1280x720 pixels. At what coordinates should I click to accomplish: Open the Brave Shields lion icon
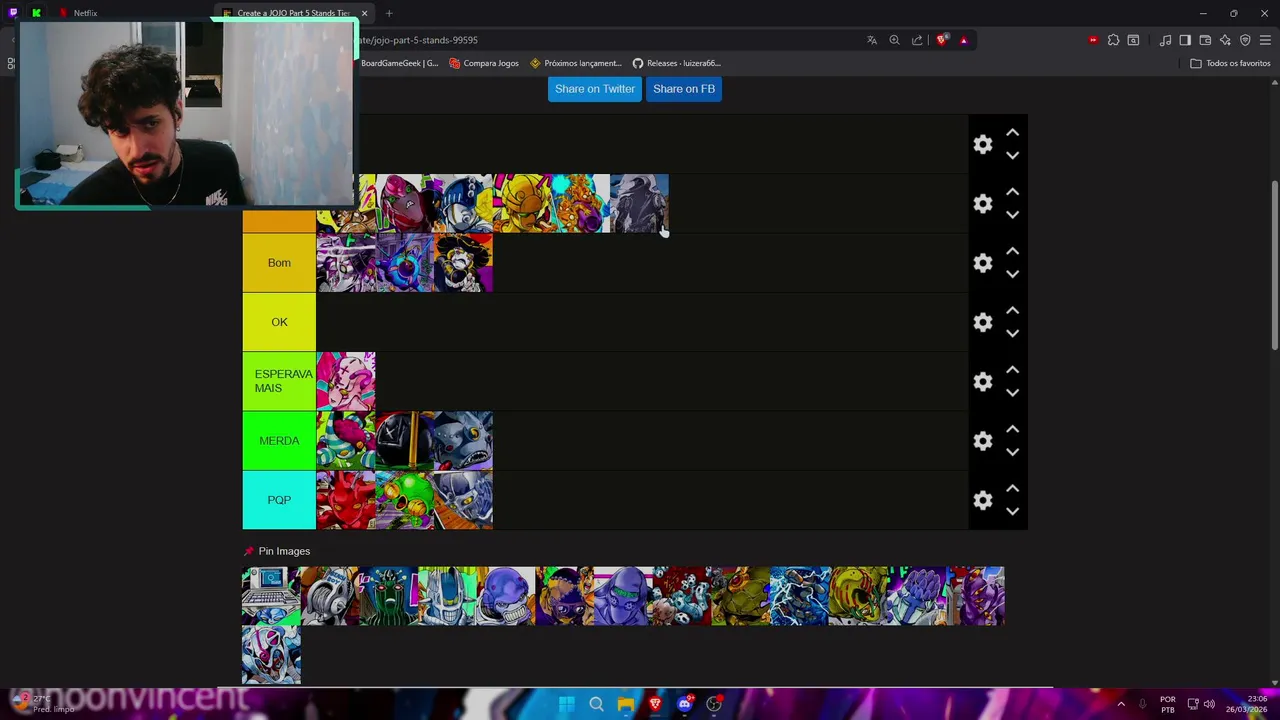(941, 40)
